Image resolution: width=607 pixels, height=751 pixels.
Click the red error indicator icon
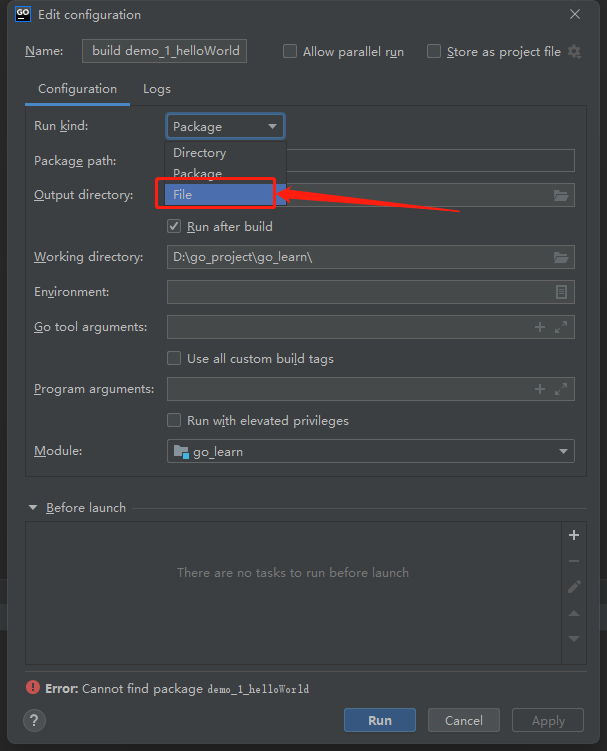coord(33,688)
